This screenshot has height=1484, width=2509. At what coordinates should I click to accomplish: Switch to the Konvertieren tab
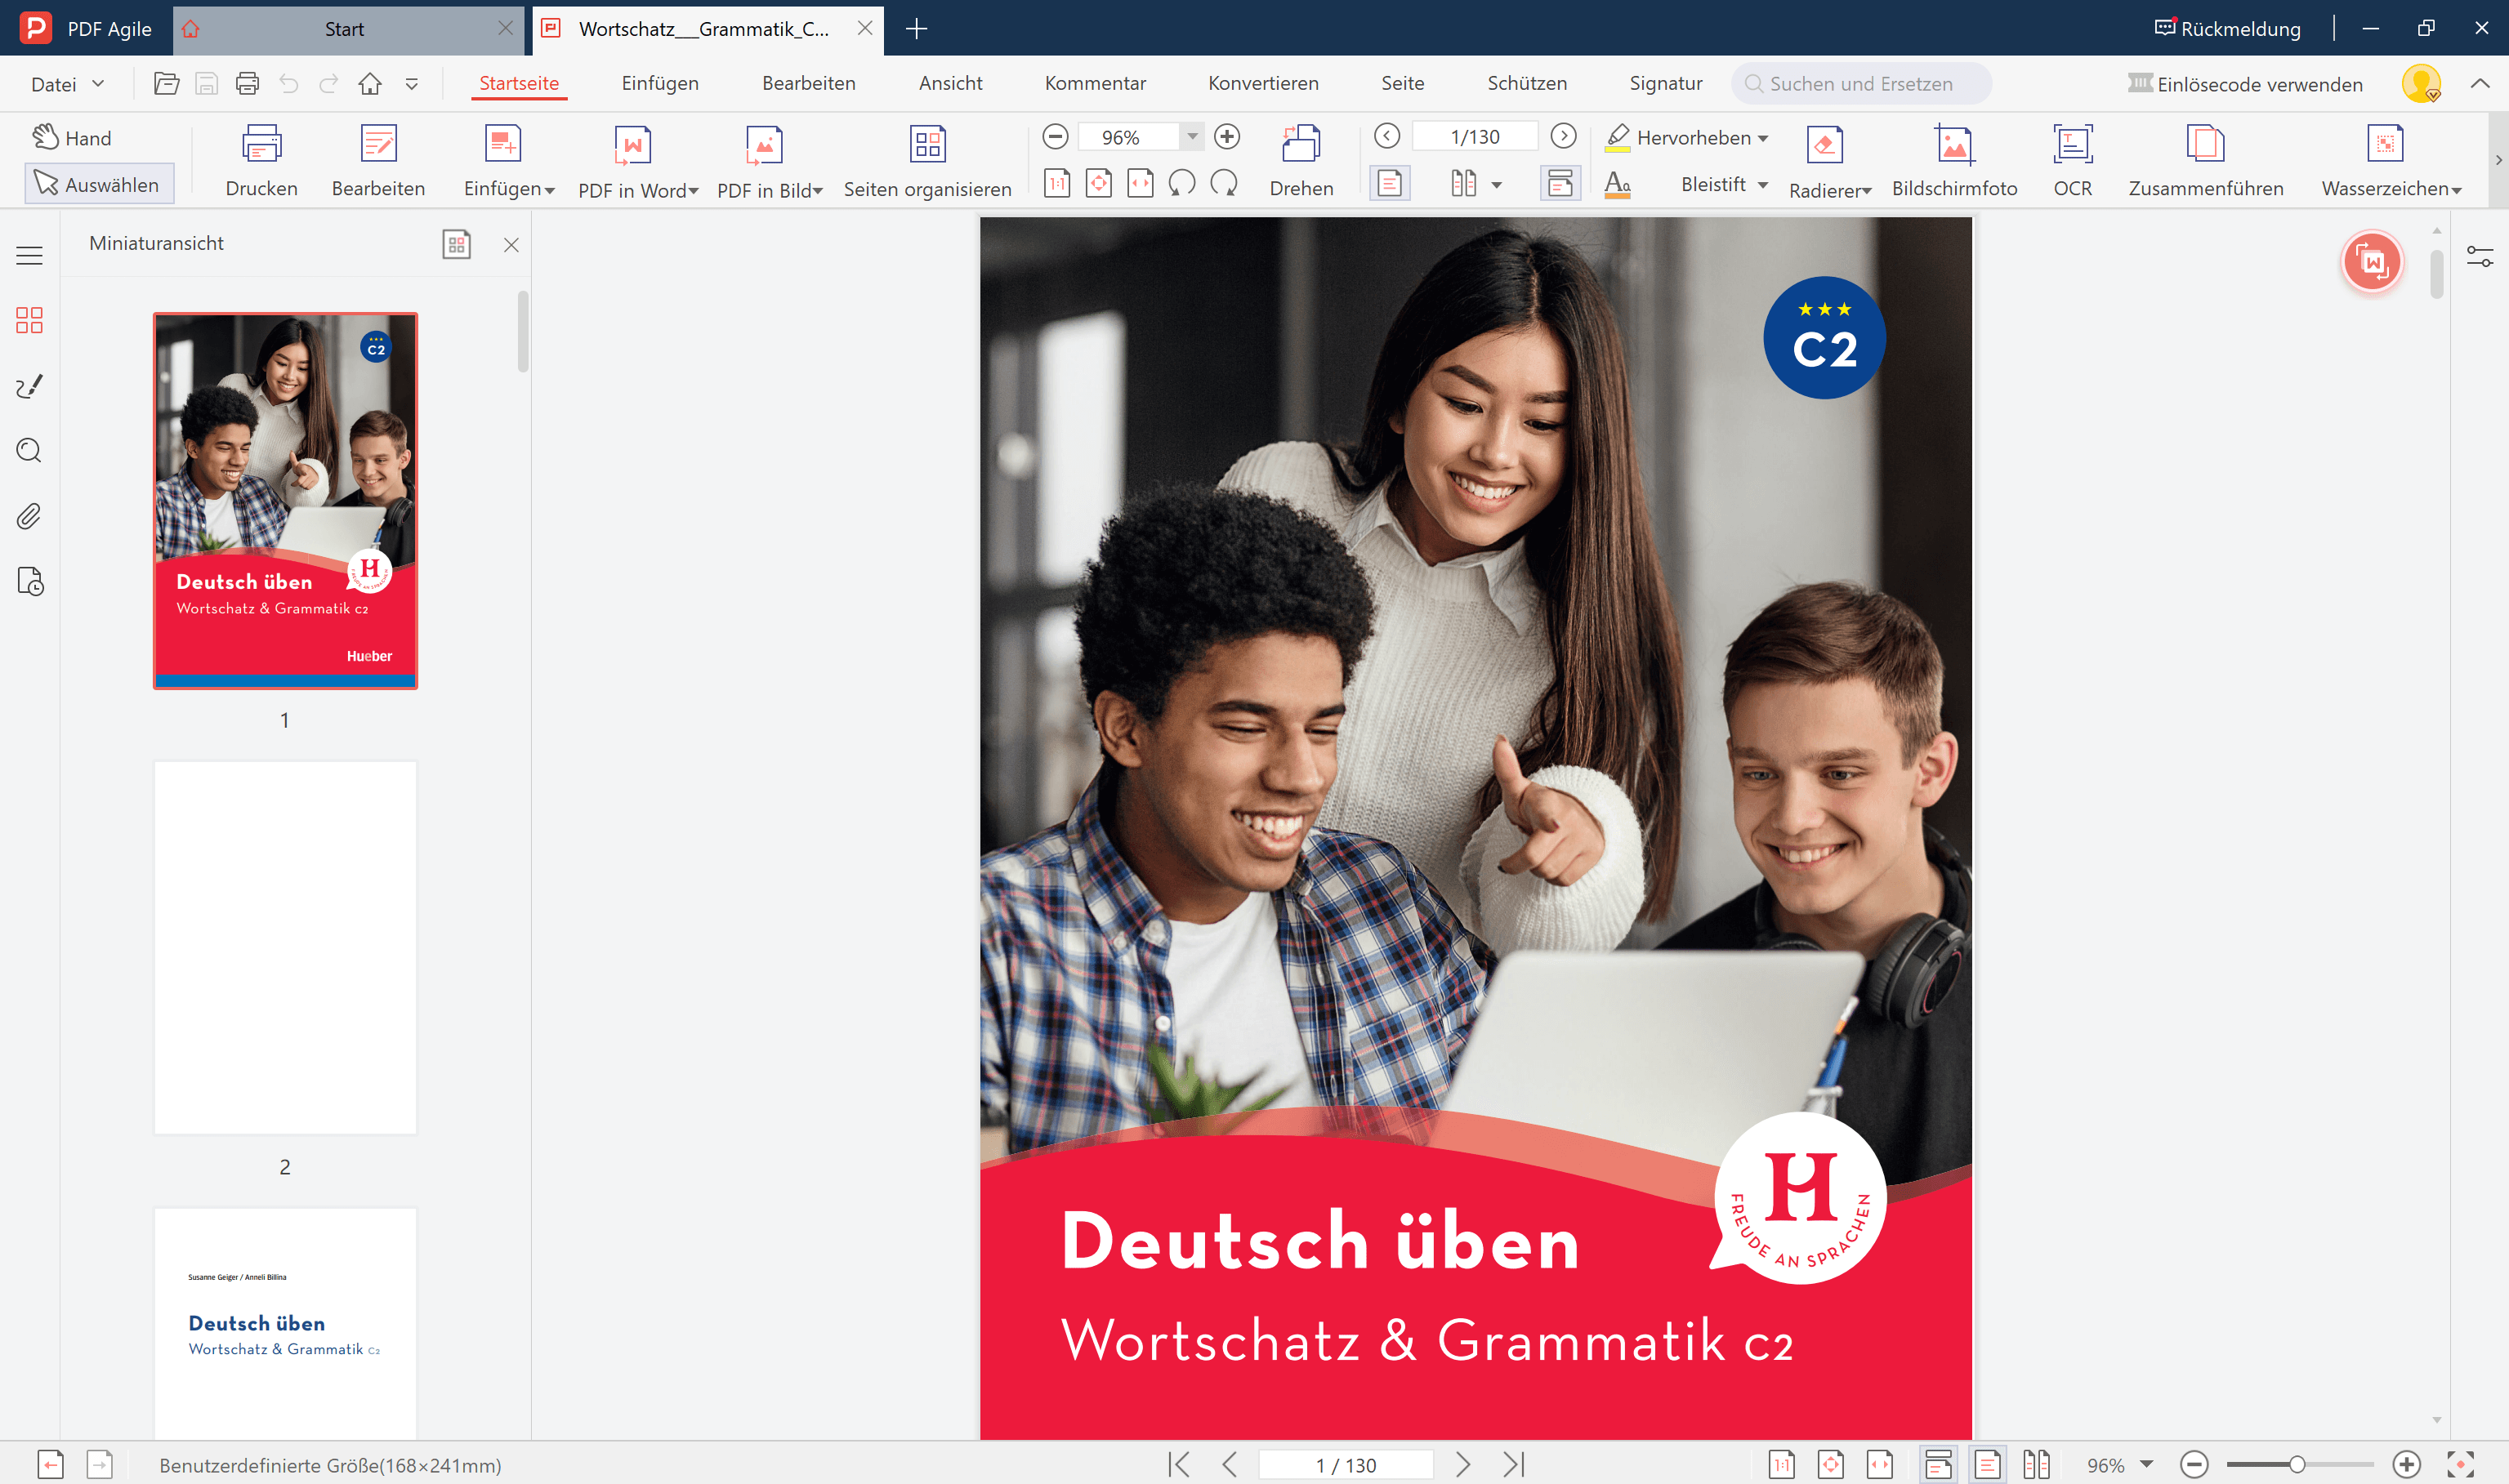coord(1263,84)
